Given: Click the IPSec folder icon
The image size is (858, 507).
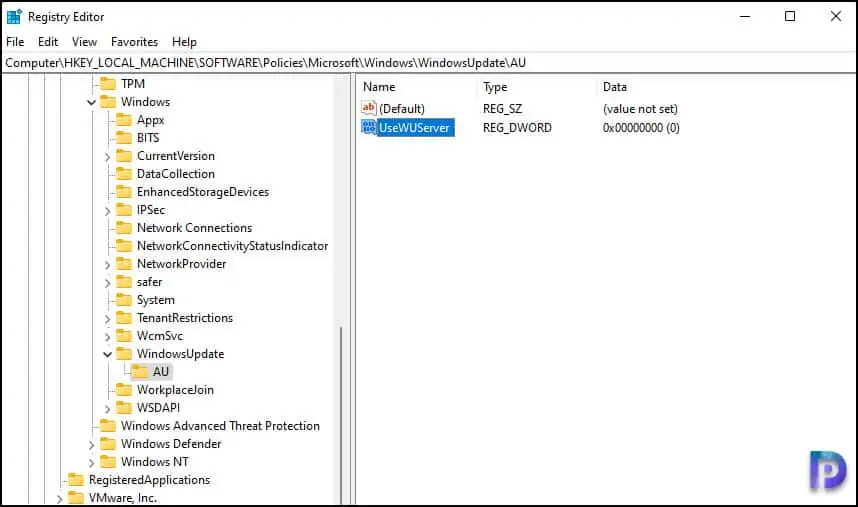Looking at the screenshot, I should (x=124, y=210).
